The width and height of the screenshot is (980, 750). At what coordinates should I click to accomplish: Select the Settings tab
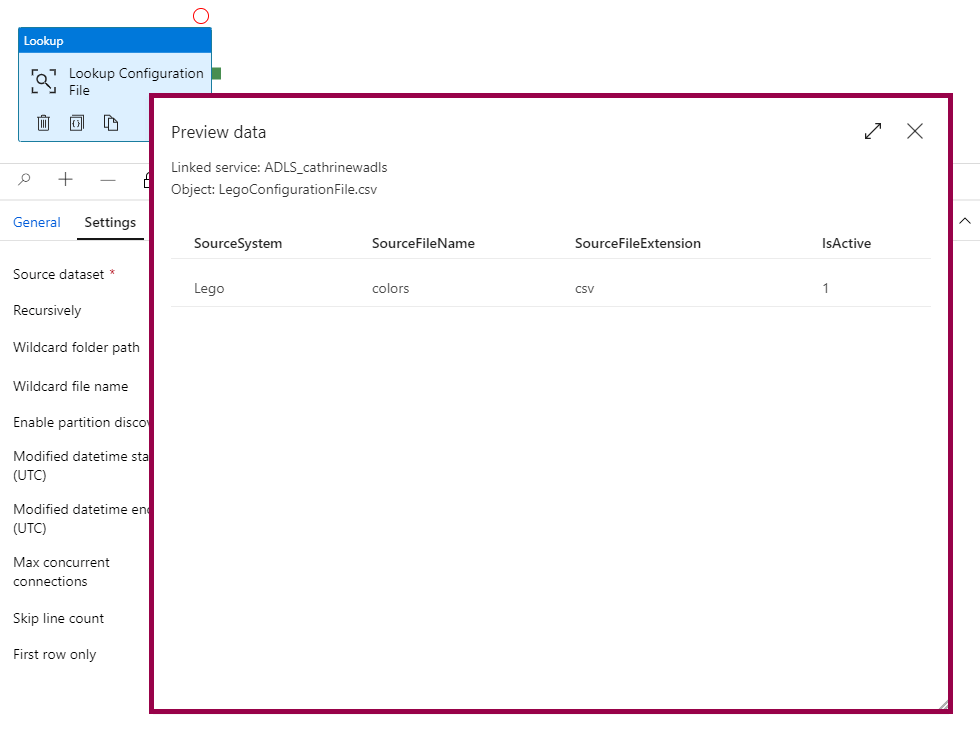click(x=110, y=223)
